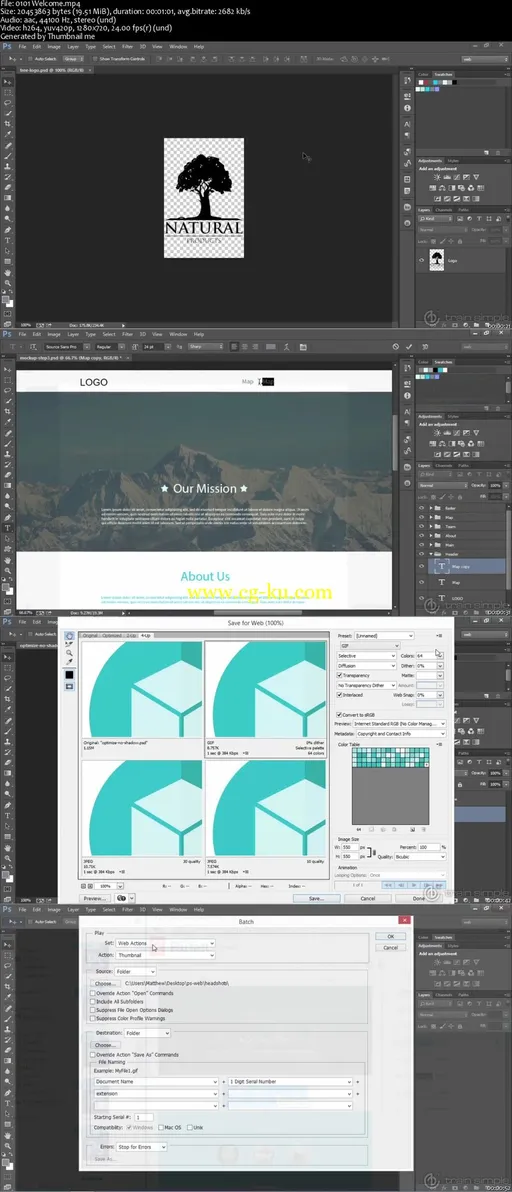Screen dimensions: 512x1192
Task: Open the browser preview icon beside Preview button
Action: point(122,898)
